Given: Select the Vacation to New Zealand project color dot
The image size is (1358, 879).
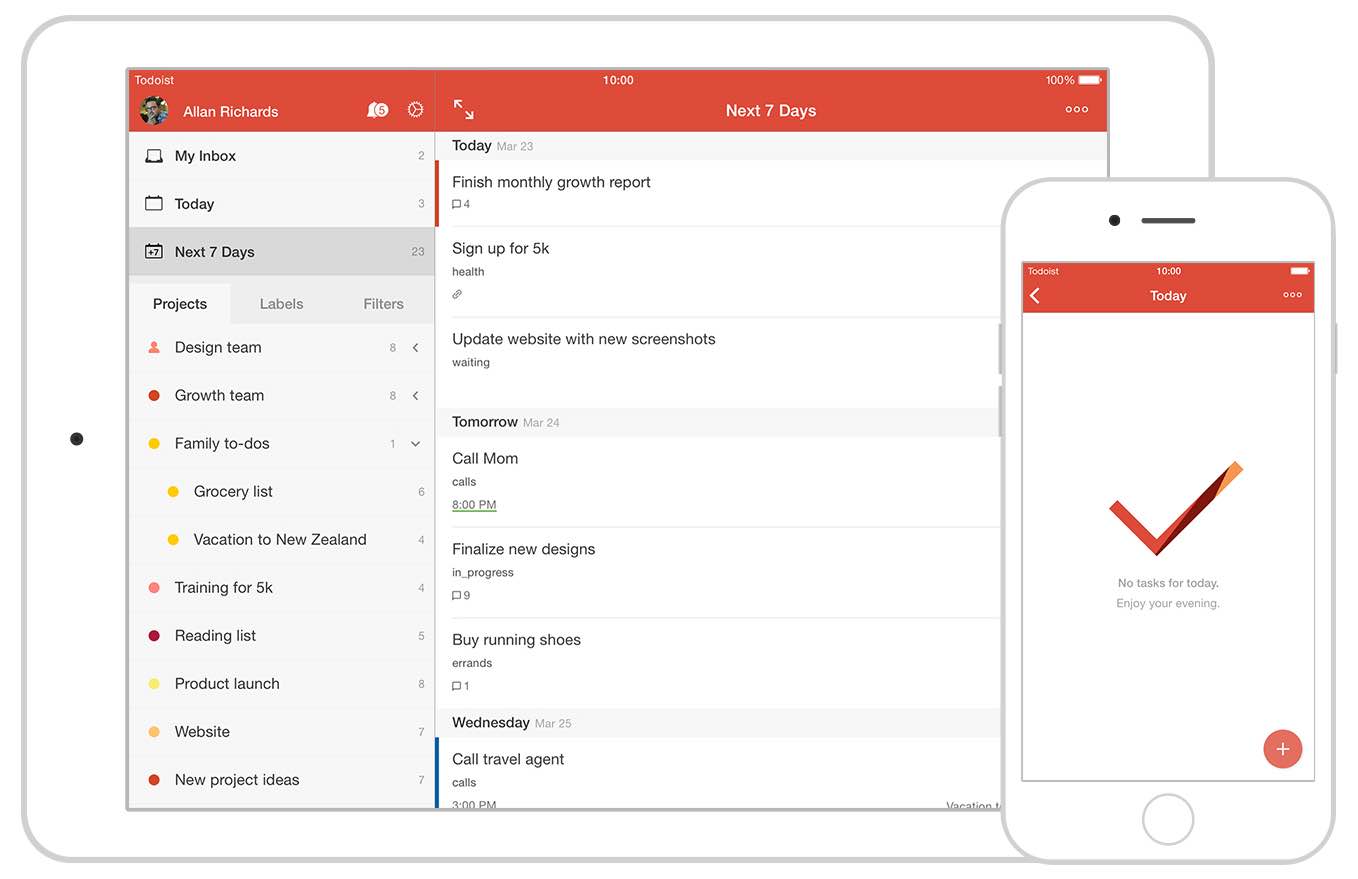Looking at the screenshot, I should click(x=171, y=539).
